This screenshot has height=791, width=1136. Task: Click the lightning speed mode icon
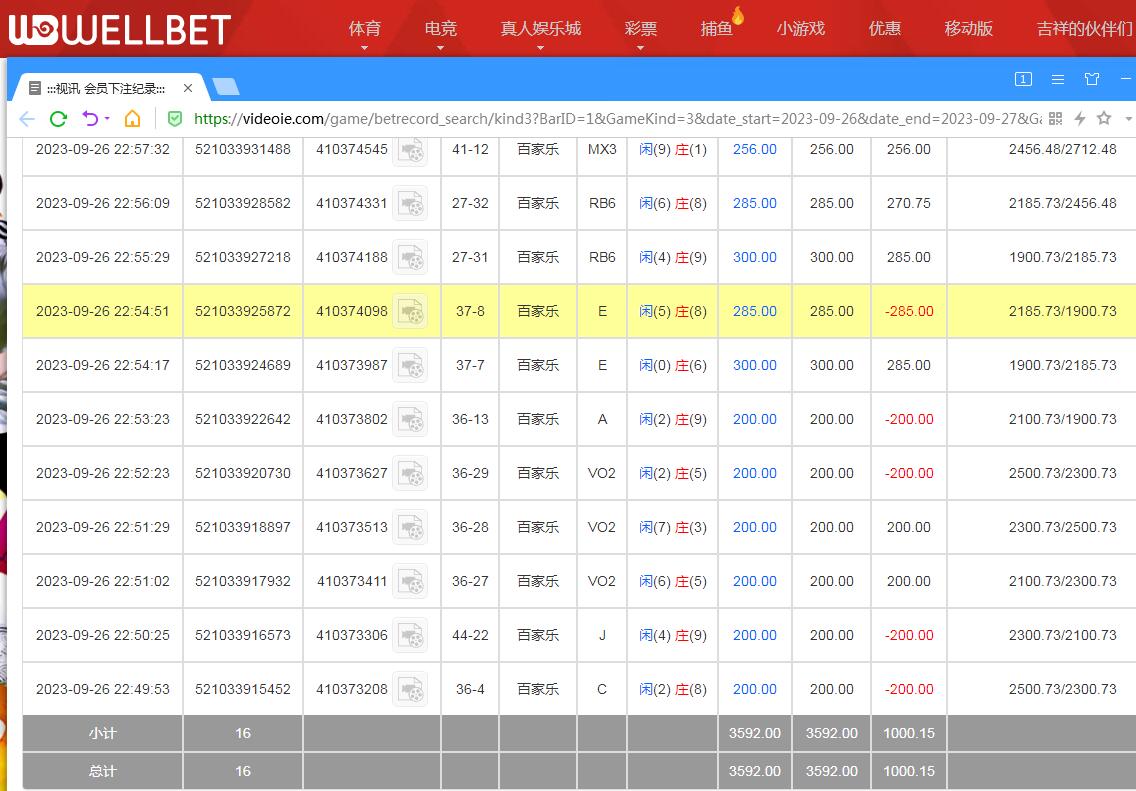tap(1080, 119)
